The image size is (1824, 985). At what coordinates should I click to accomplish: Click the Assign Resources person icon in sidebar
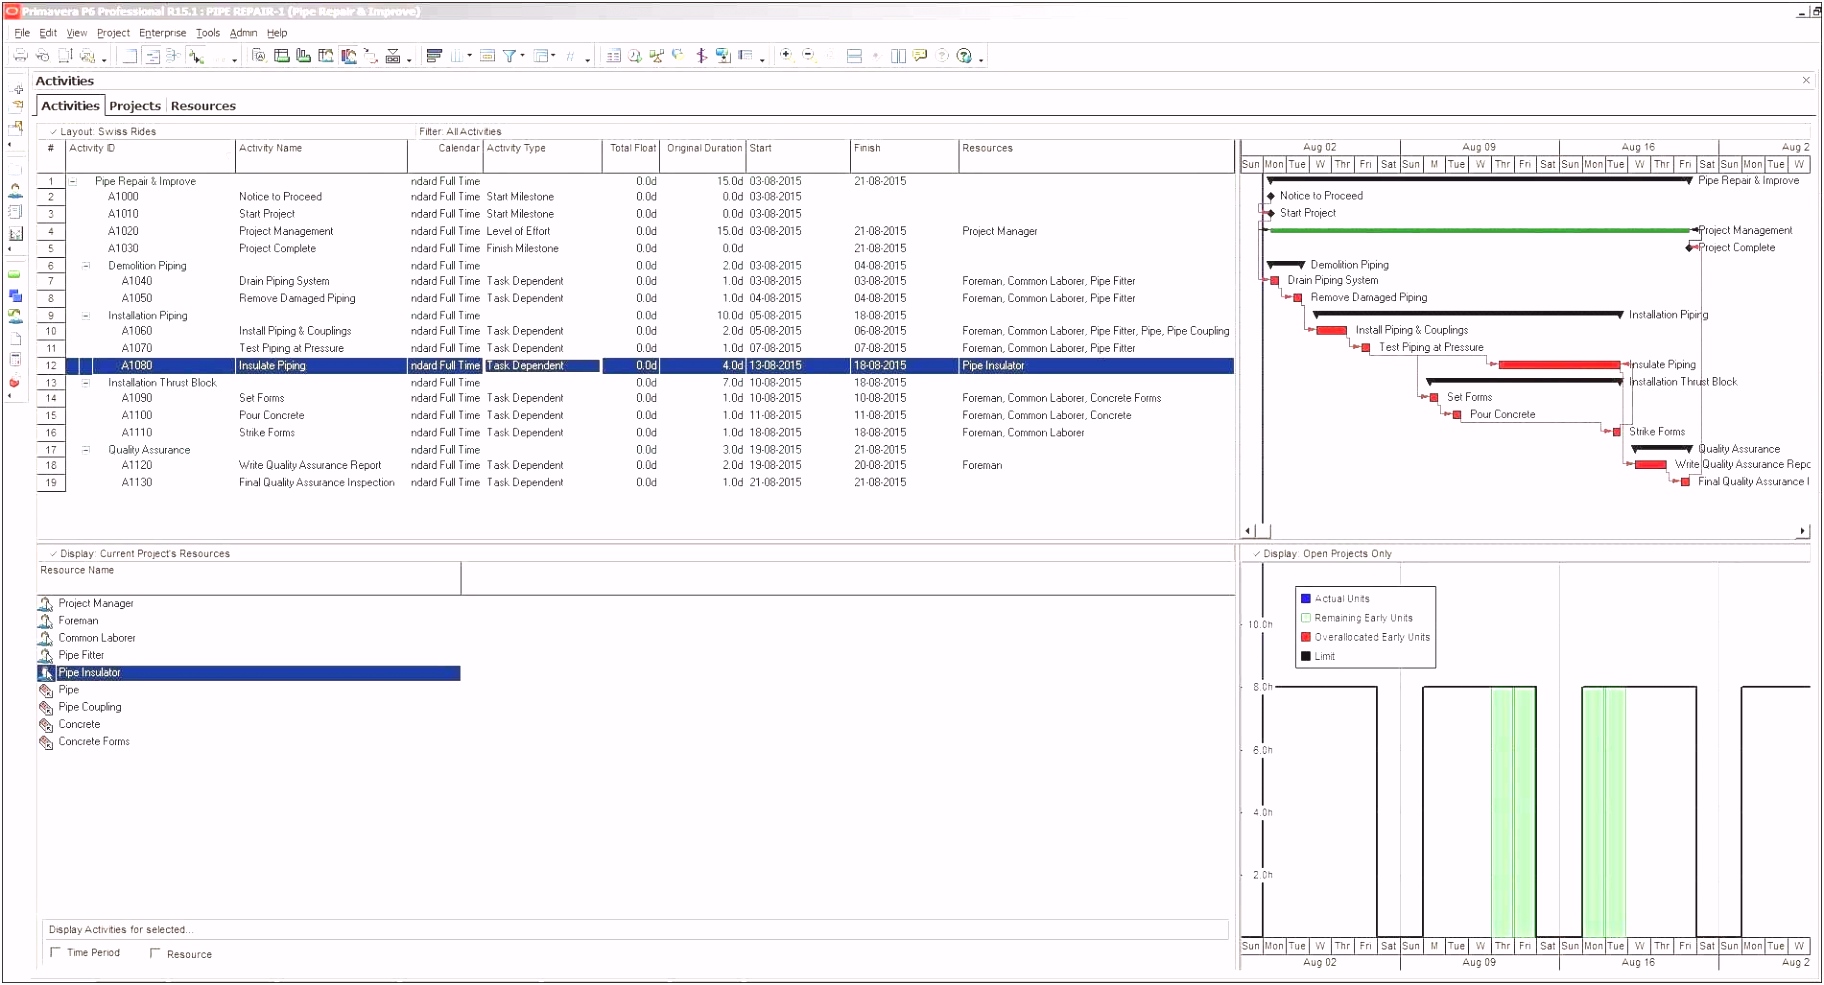[16, 190]
